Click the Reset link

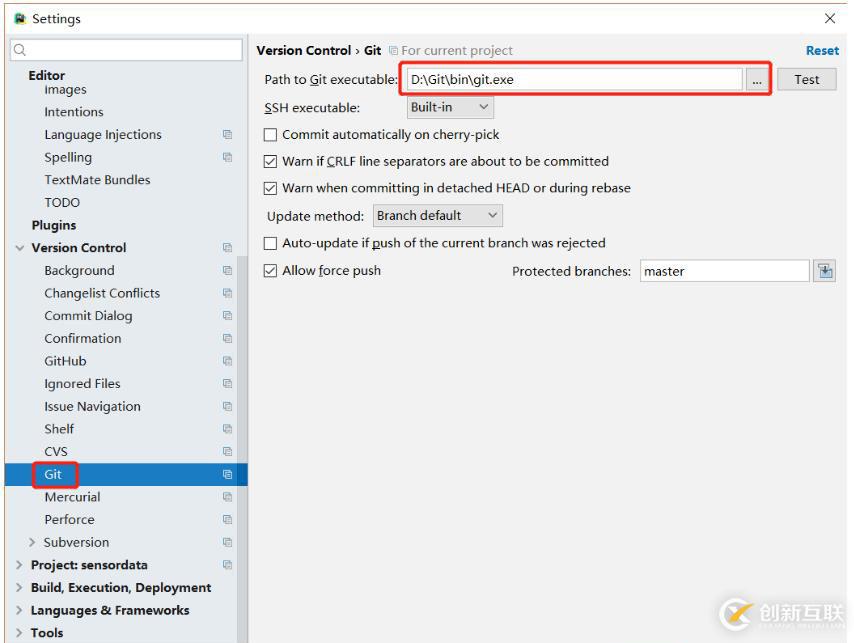pos(822,51)
